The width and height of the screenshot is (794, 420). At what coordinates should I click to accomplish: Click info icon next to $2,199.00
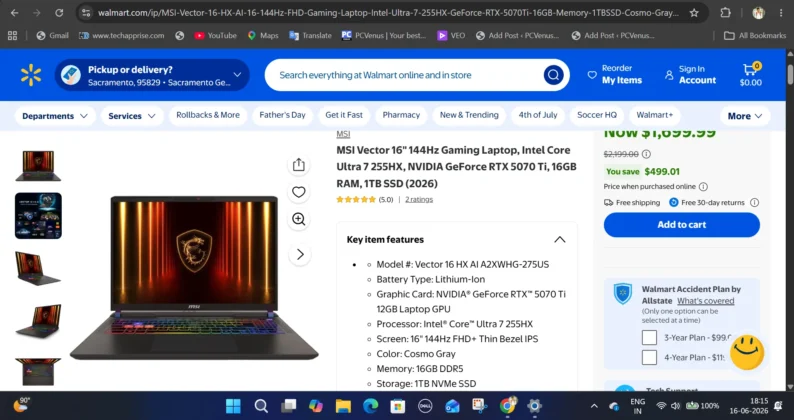[646, 154]
